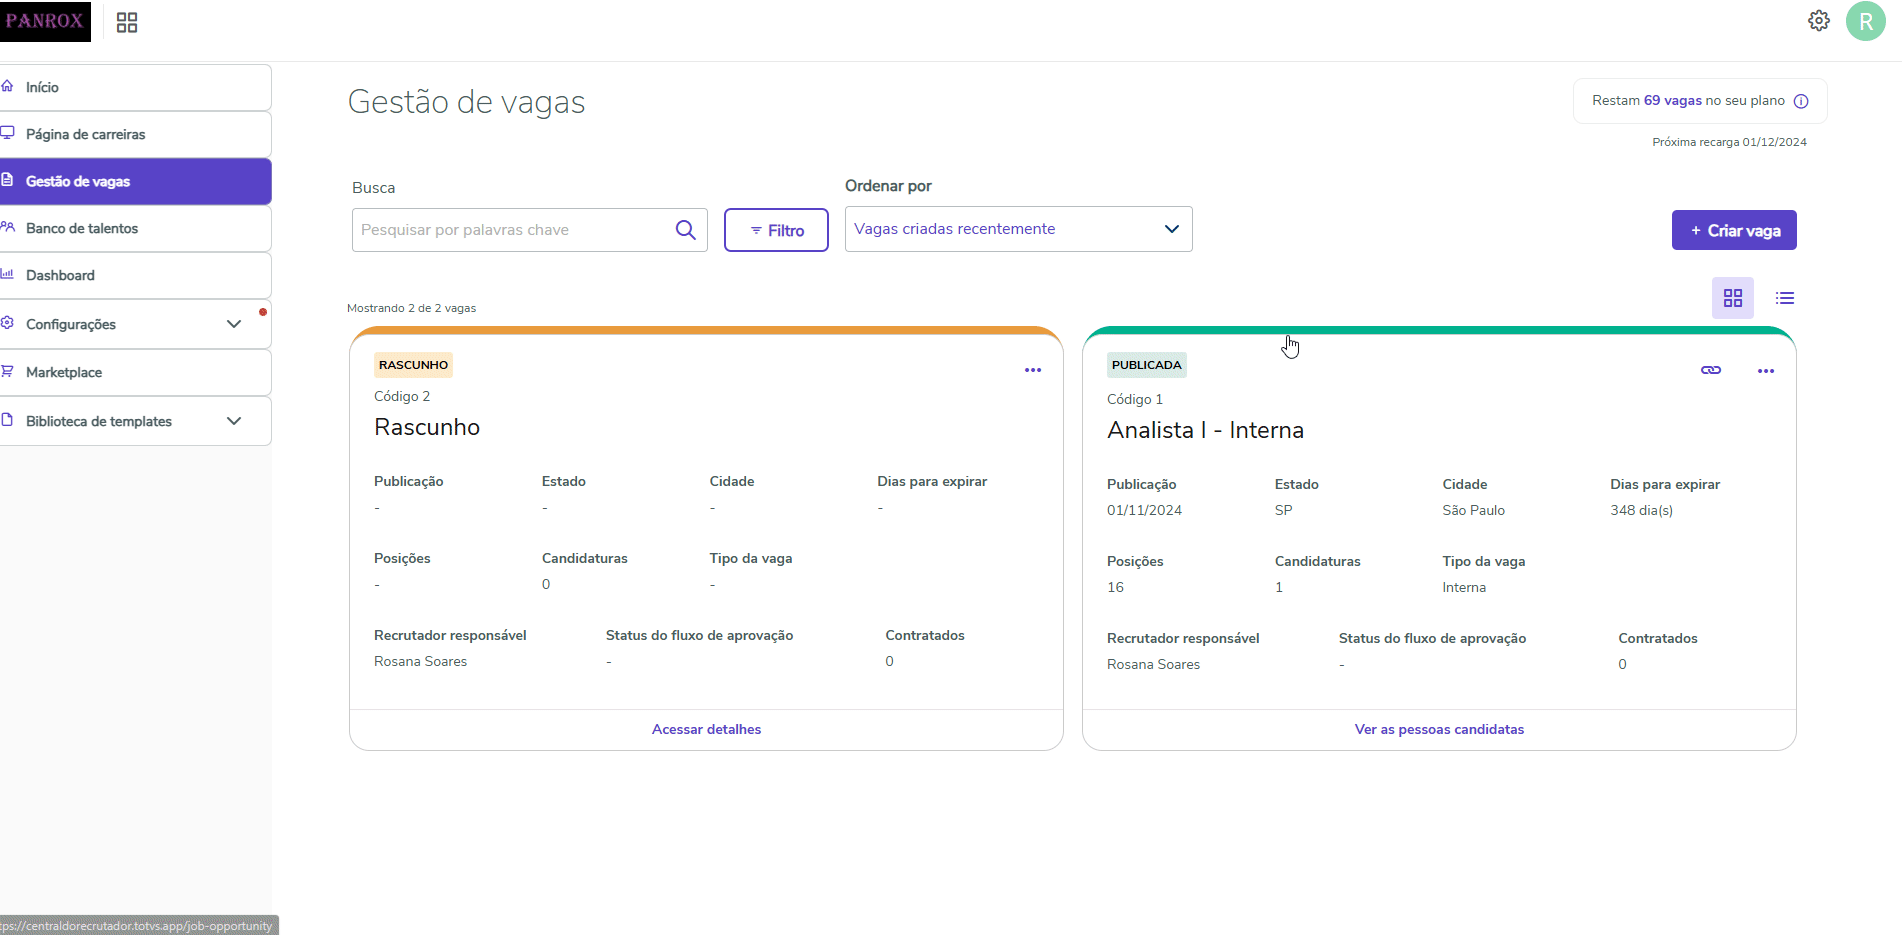The image size is (1902, 935).
Task: Copy link icon on Analista I card
Action: coord(1711,370)
